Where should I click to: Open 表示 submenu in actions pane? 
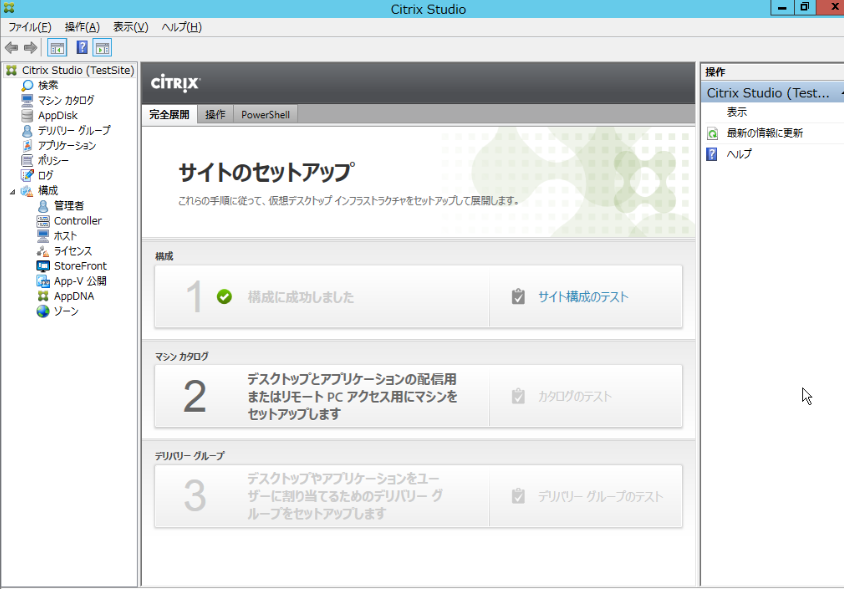pyautogui.click(x=737, y=112)
